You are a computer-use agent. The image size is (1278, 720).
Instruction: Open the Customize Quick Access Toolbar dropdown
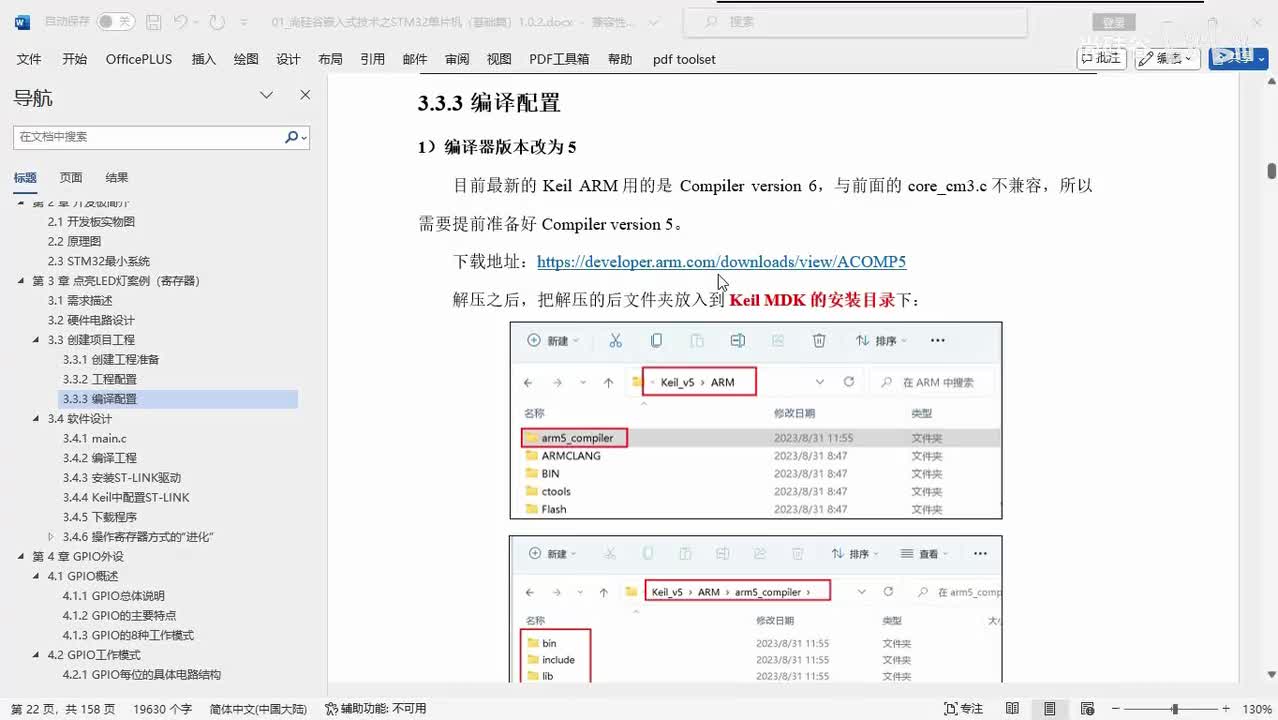245,22
